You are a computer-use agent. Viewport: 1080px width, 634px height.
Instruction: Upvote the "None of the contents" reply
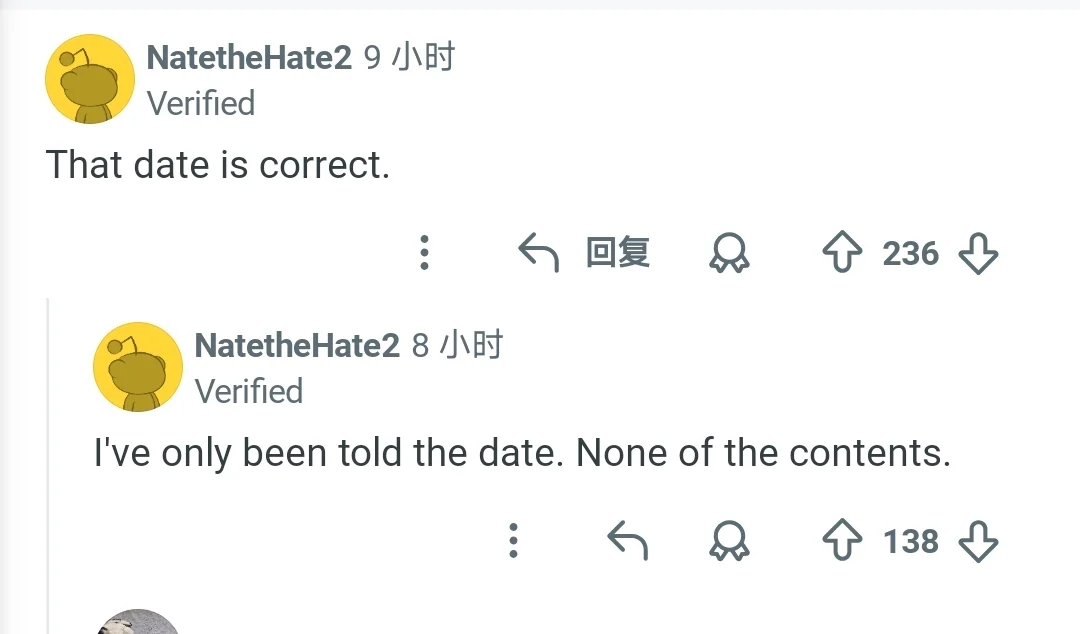(842, 542)
